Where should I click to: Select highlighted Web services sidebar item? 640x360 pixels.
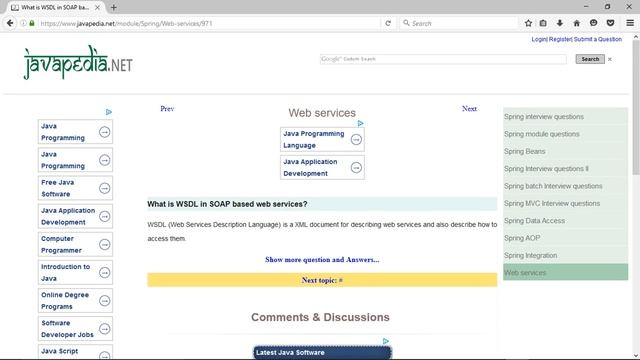coord(565,272)
